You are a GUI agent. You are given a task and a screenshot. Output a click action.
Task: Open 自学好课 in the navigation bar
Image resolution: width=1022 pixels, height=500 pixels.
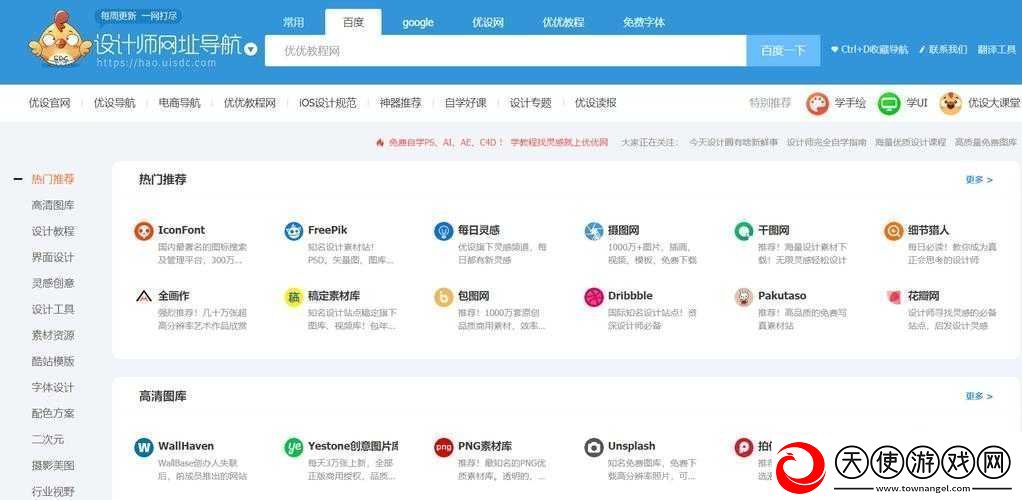[466, 103]
